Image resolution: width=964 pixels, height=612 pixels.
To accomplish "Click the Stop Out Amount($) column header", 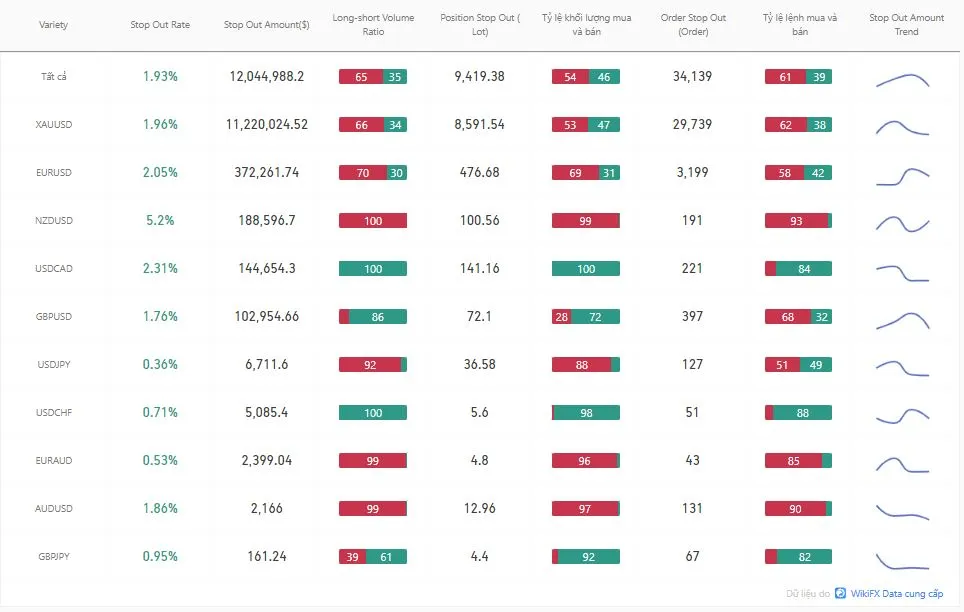I will coord(267,25).
